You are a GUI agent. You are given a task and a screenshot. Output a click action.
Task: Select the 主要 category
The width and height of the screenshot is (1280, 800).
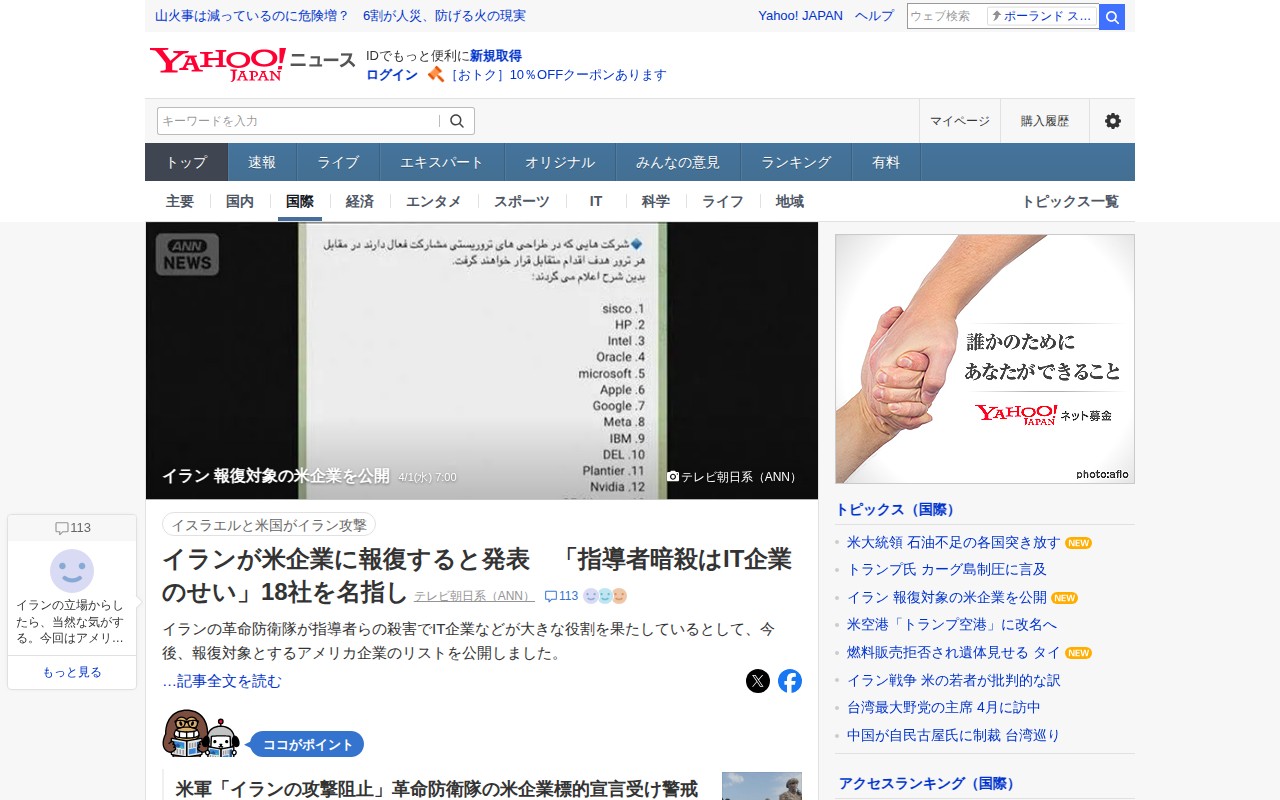180,201
